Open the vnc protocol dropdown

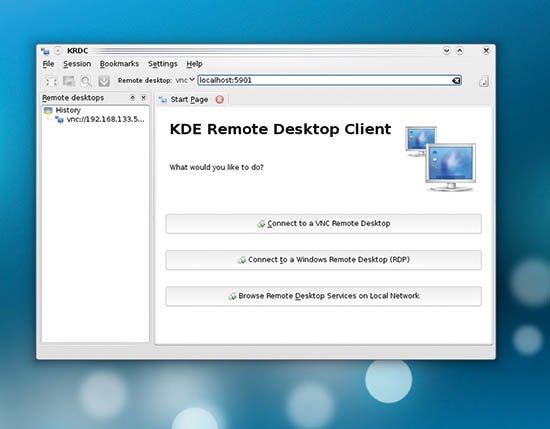click(x=185, y=80)
